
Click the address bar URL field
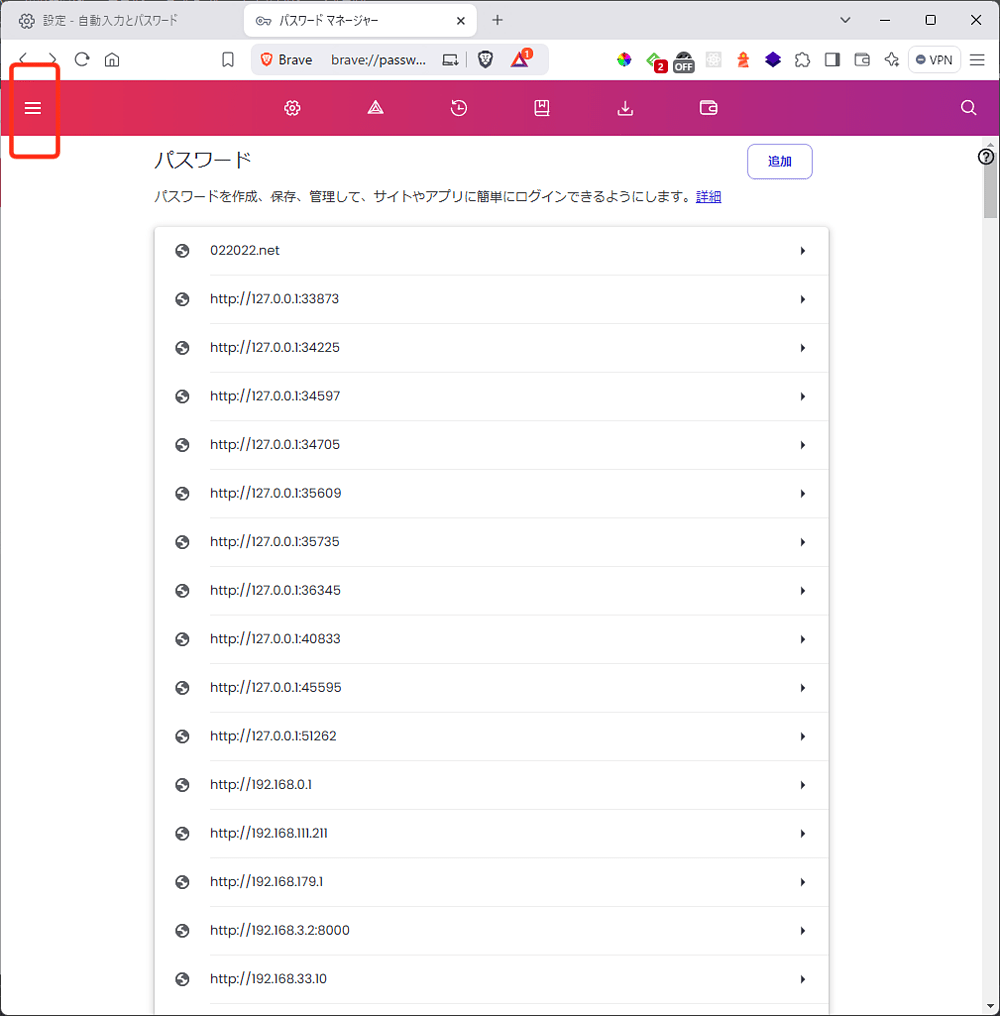[378, 60]
